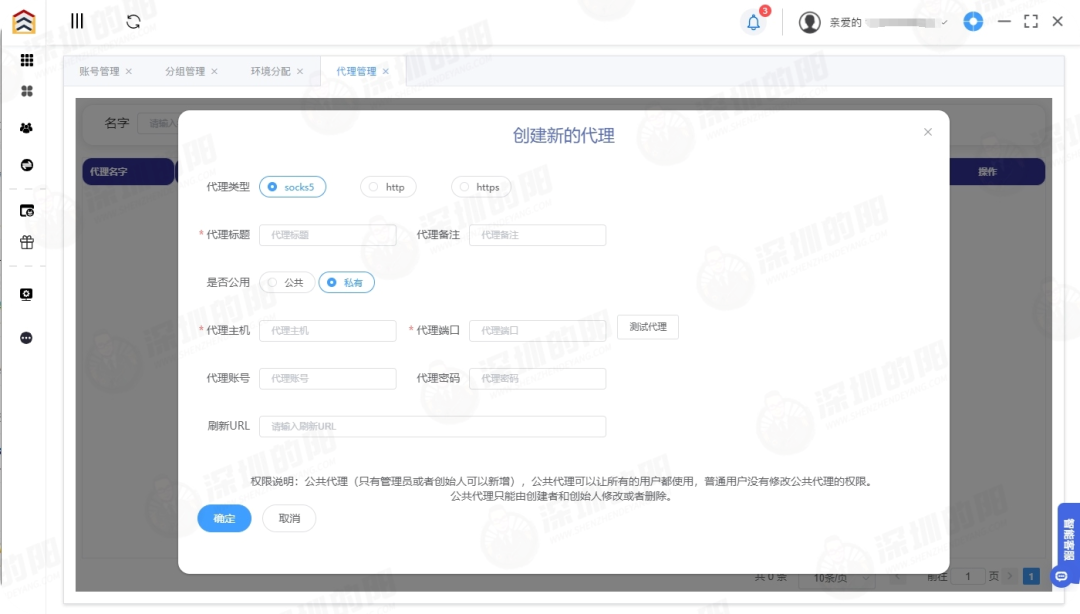Open the apps grid icon in sidebar

pyautogui.click(x=27, y=60)
